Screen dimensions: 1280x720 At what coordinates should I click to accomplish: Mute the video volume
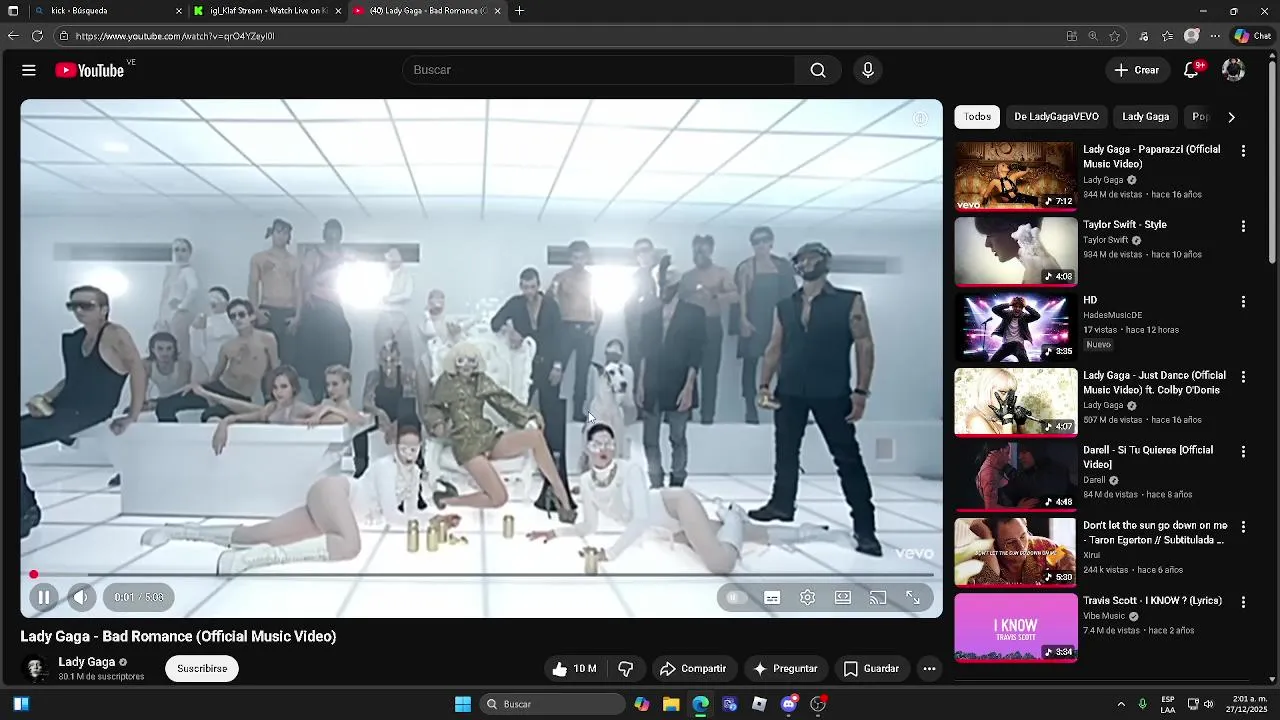pos(80,597)
